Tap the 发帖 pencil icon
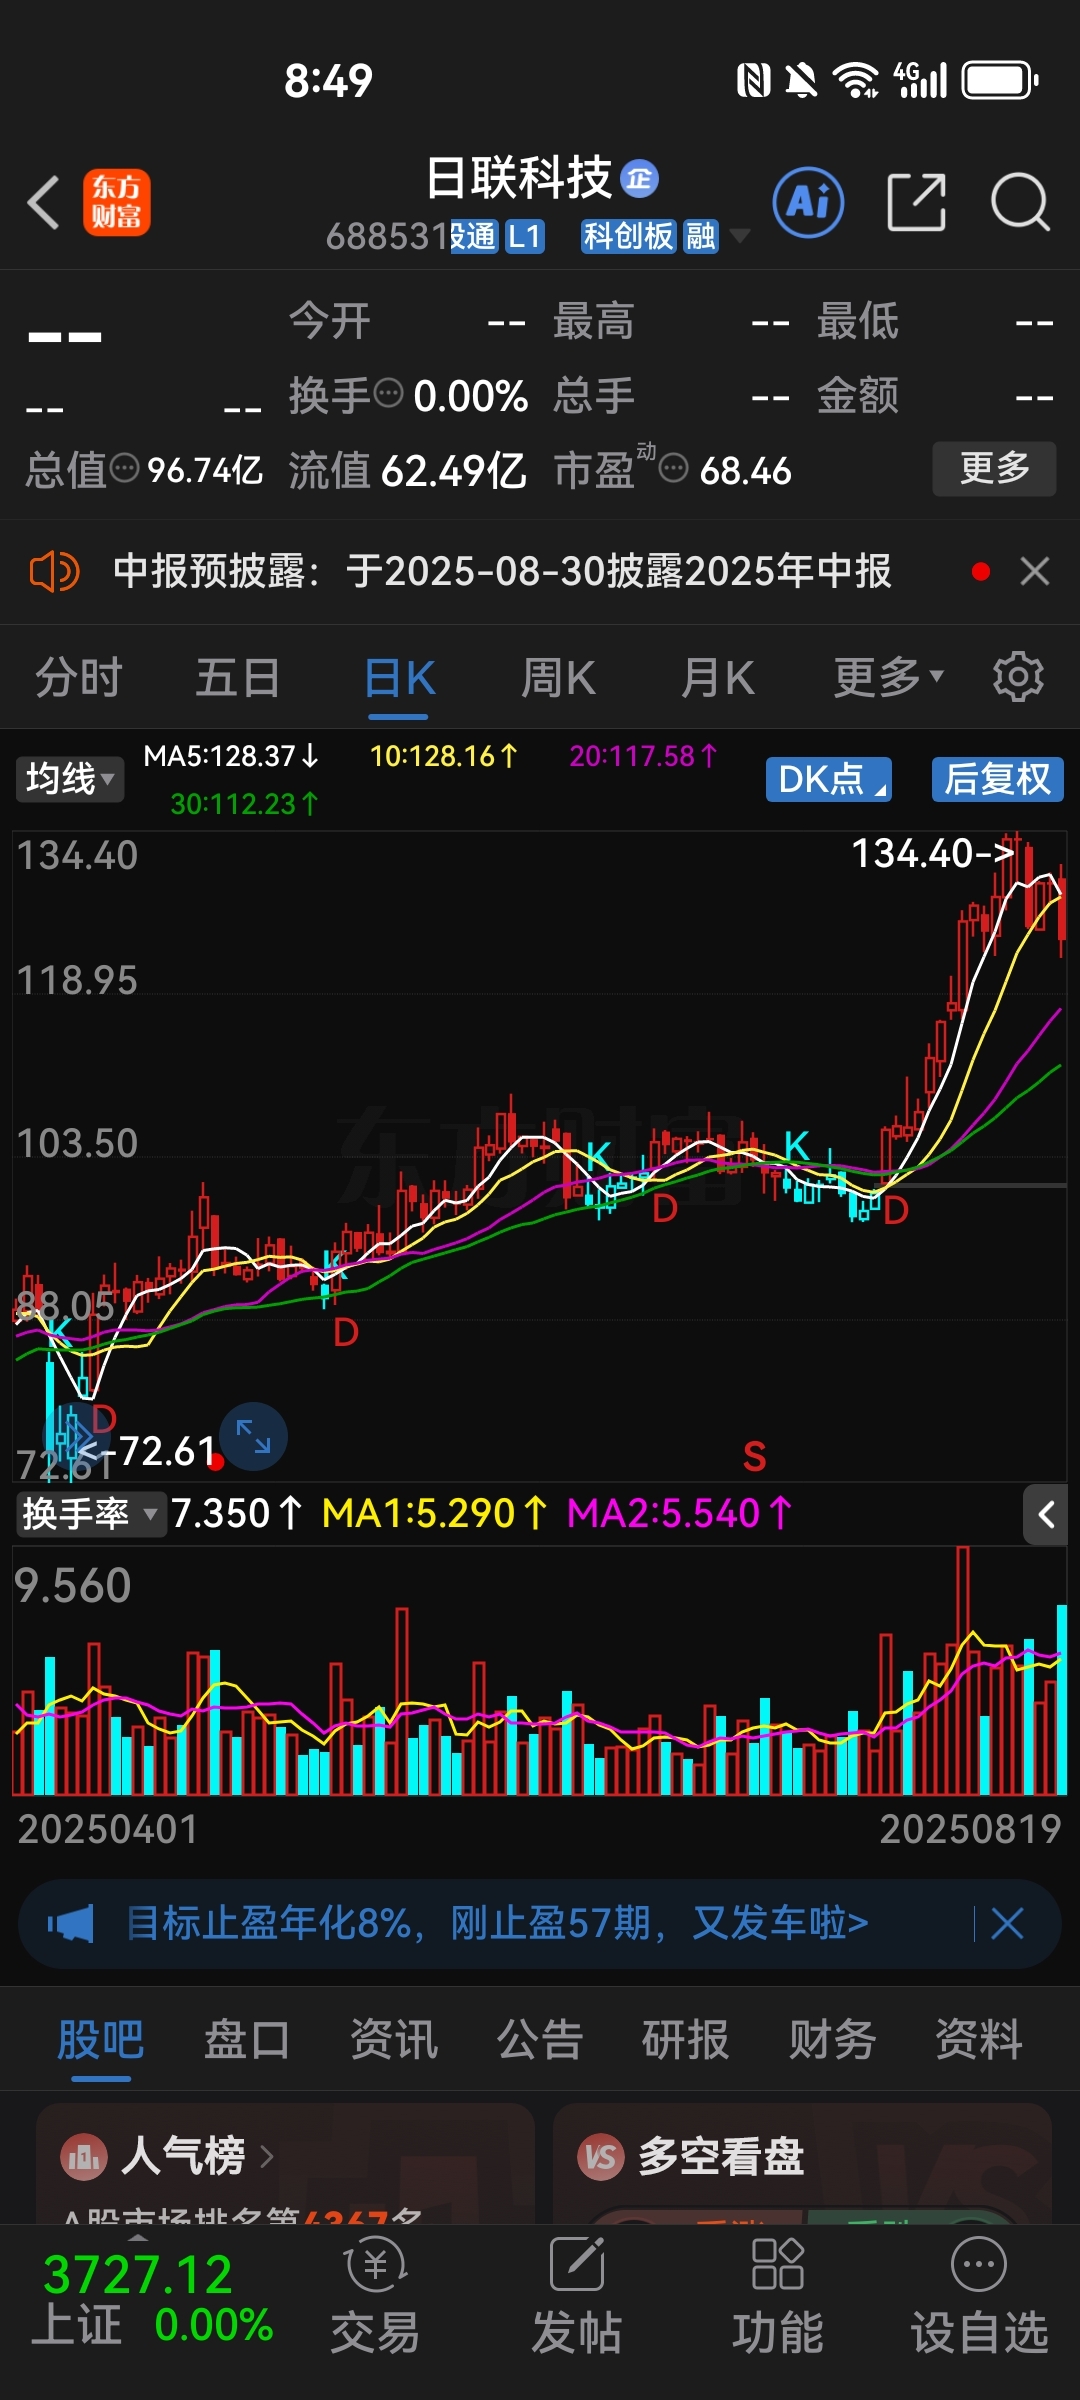The image size is (1080, 2400). tap(577, 2264)
